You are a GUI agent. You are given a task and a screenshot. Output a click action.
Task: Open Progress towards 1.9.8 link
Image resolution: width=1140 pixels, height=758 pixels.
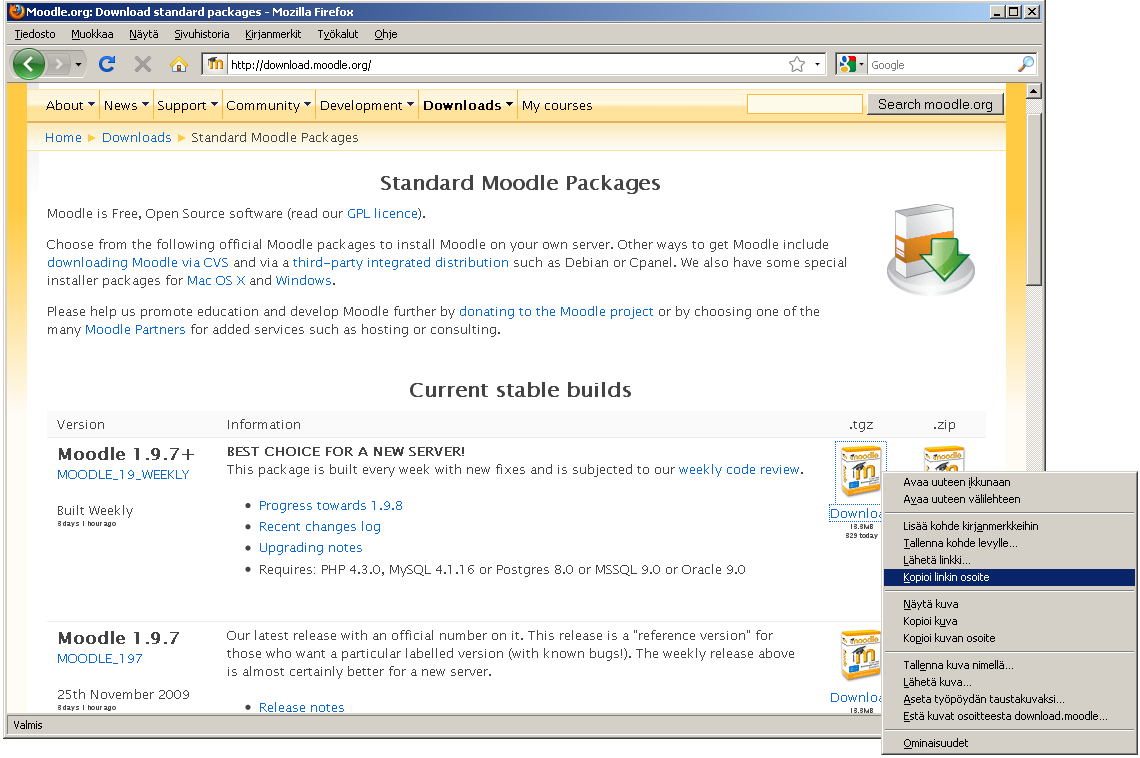tap(331, 506)
